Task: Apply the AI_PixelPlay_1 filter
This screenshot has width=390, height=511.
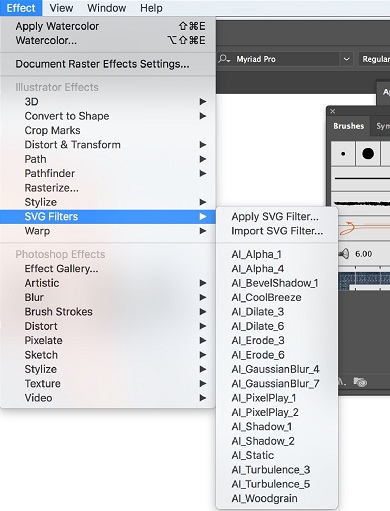Action: point(277,398)
